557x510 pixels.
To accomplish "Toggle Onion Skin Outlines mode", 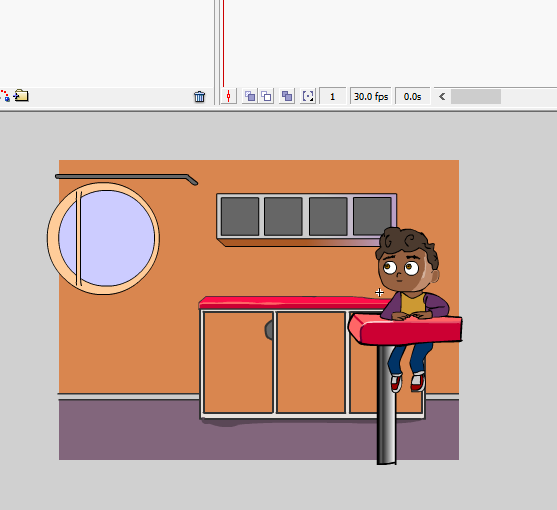I will click(x=266, y=96).
